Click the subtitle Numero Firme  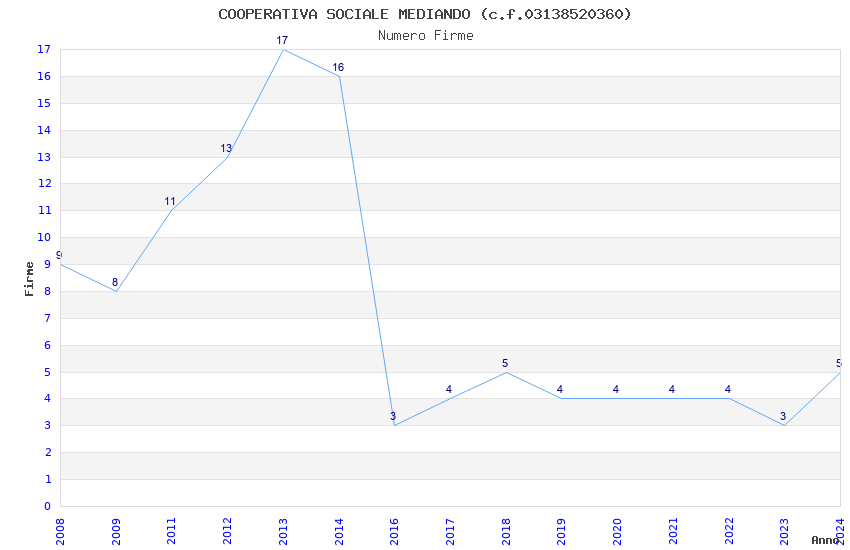426,36
